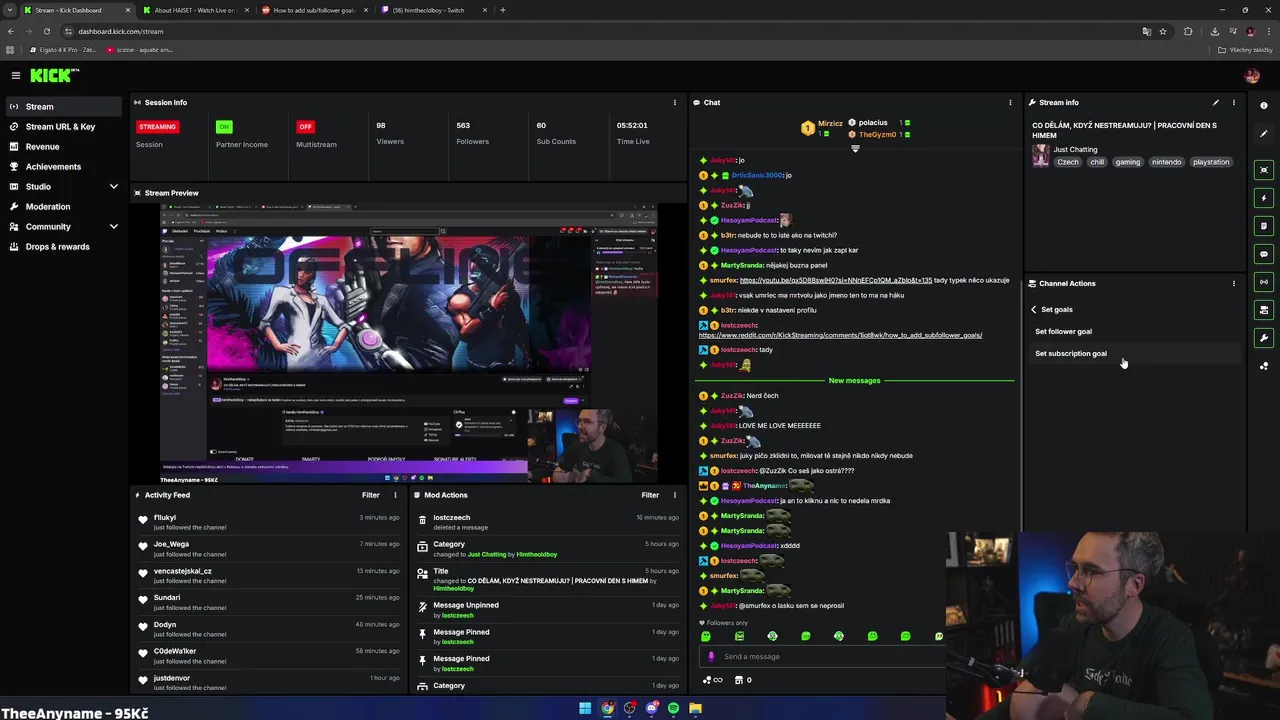Open Windows Start menu
The height and width of the screenshot is (720, 1280).
585,708
